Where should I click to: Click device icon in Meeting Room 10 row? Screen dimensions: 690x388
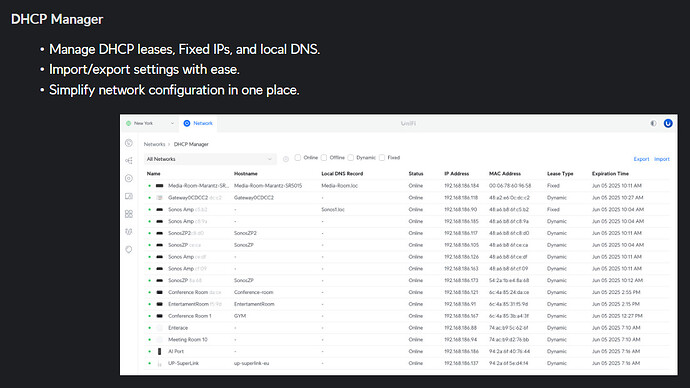[x=159, y=340]
